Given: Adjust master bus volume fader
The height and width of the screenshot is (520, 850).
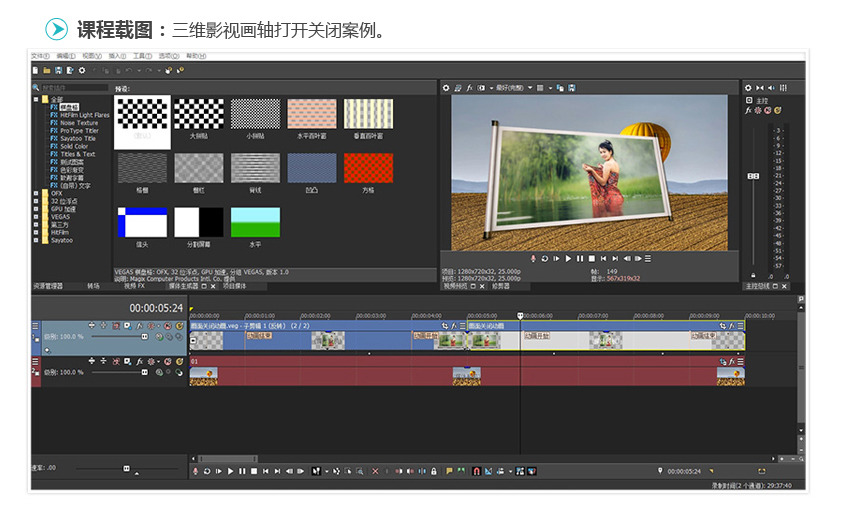Looking at the screenshot, I should 753,176.
